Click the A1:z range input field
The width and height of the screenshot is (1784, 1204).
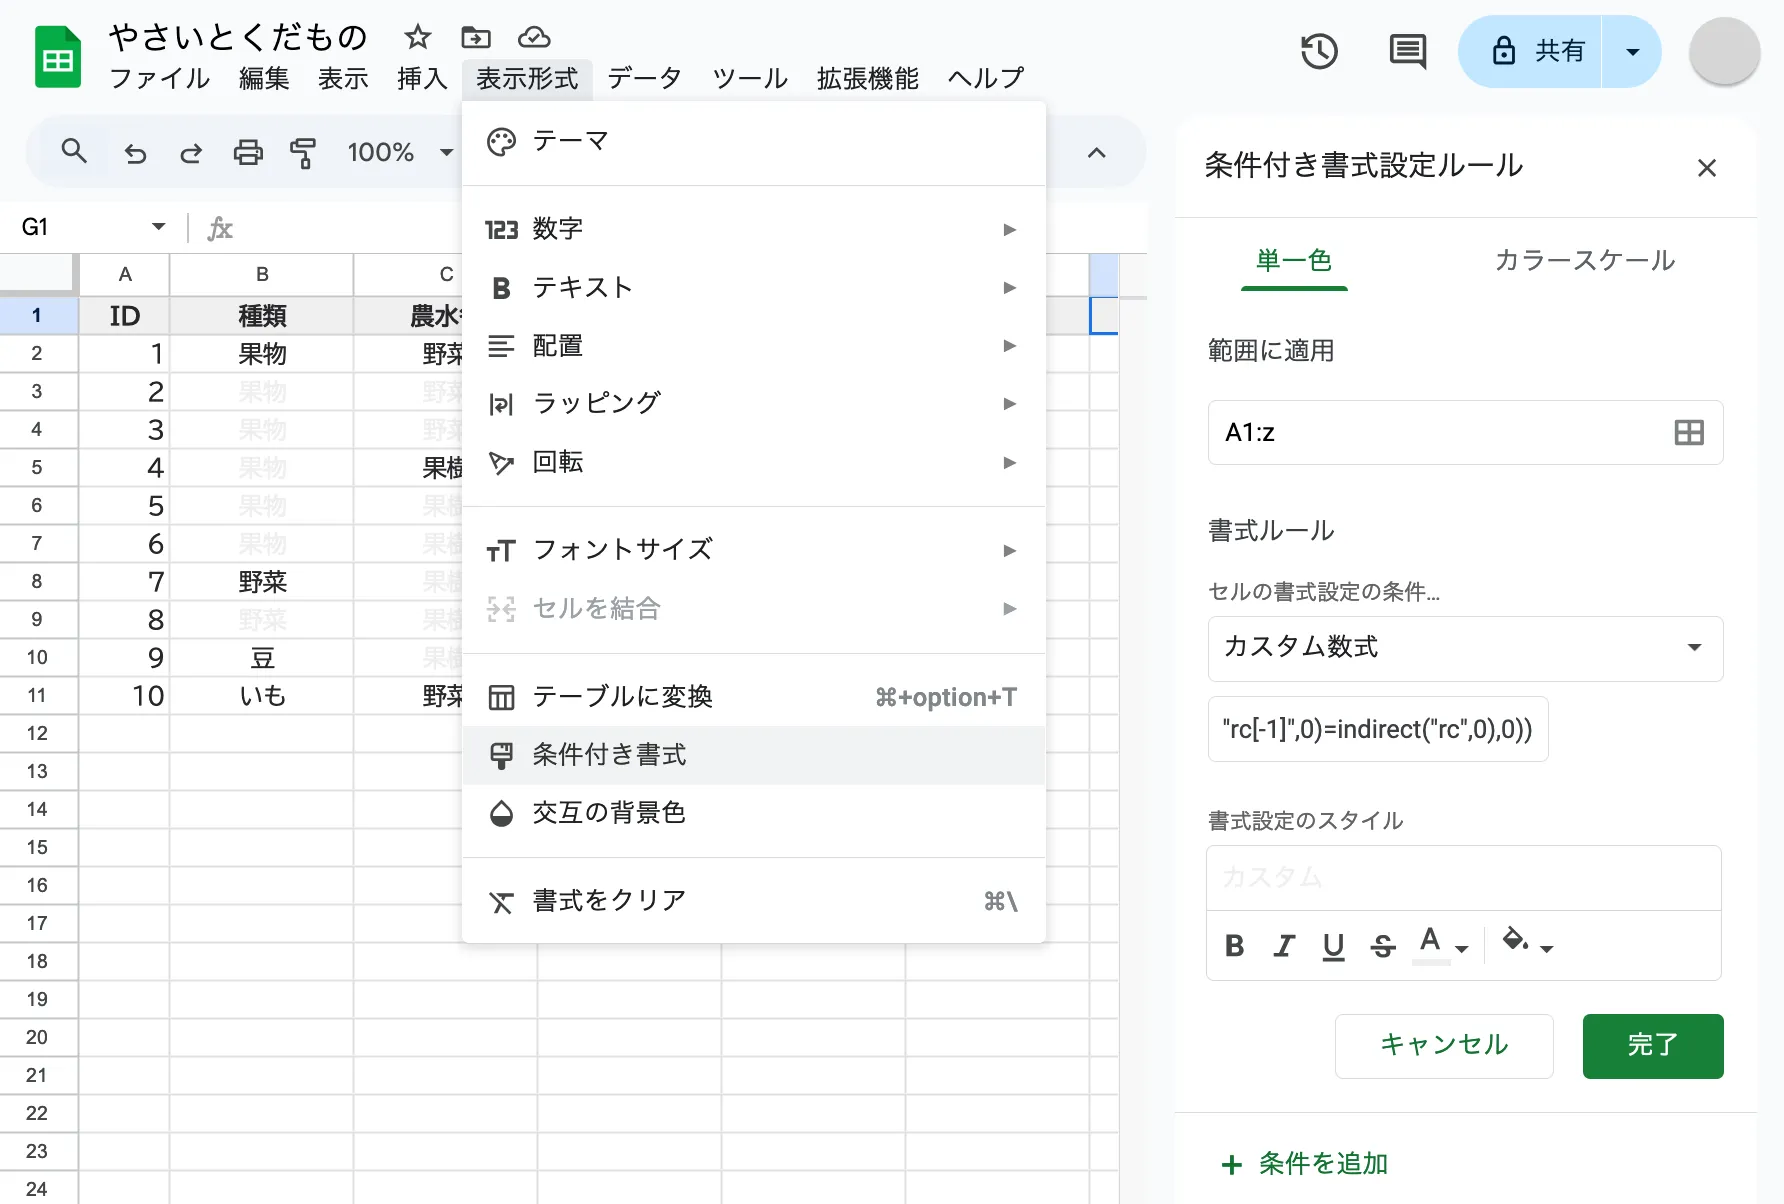1435,433
